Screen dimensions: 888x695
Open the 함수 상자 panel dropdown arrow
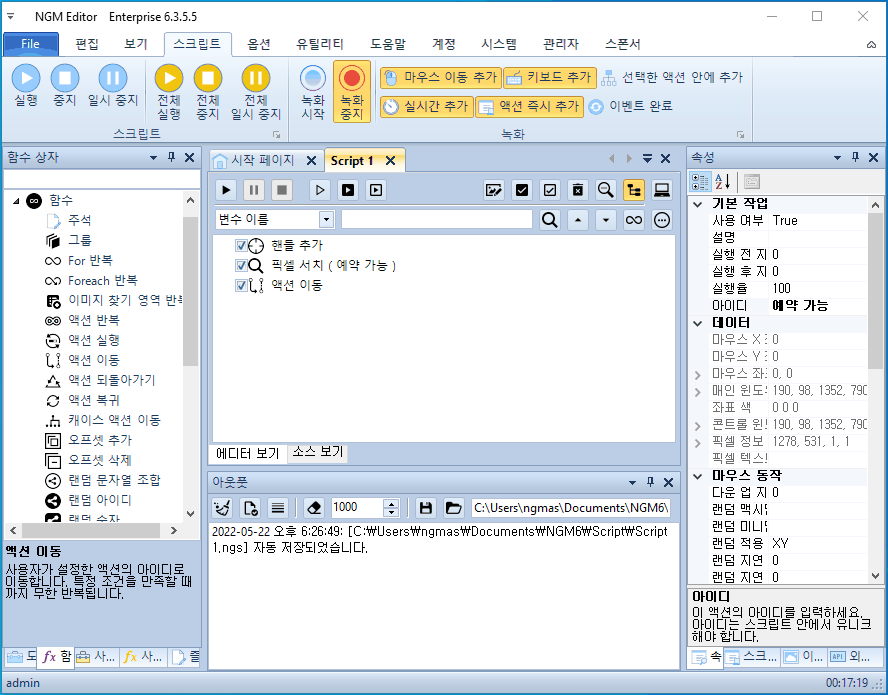(153, 157)
